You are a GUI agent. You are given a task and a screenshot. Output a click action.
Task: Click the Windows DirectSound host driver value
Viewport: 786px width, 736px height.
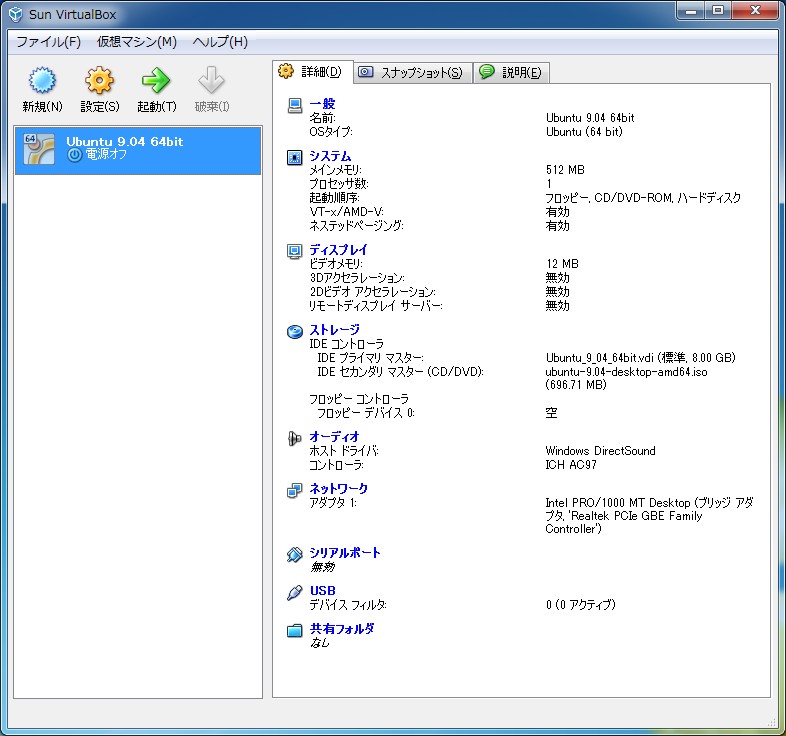tap(600, 451)
